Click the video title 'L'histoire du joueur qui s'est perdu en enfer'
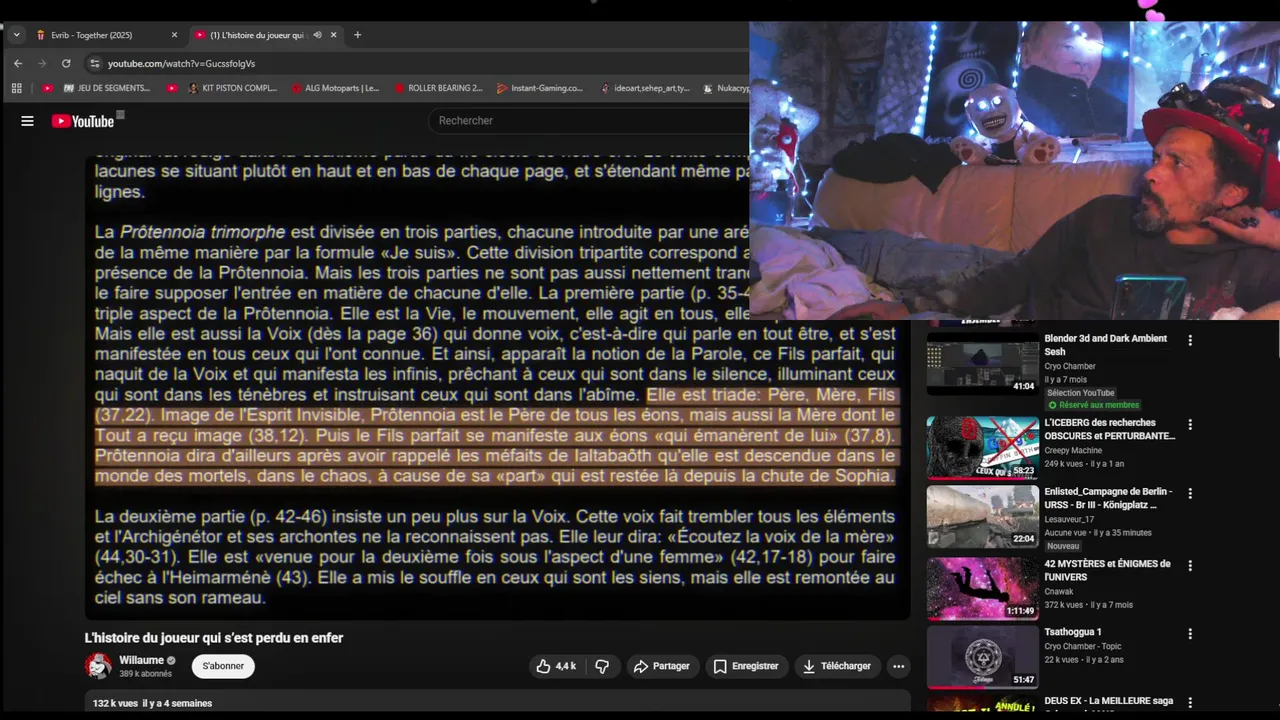This screenshot has width=1280, height=720. (214, 638)
